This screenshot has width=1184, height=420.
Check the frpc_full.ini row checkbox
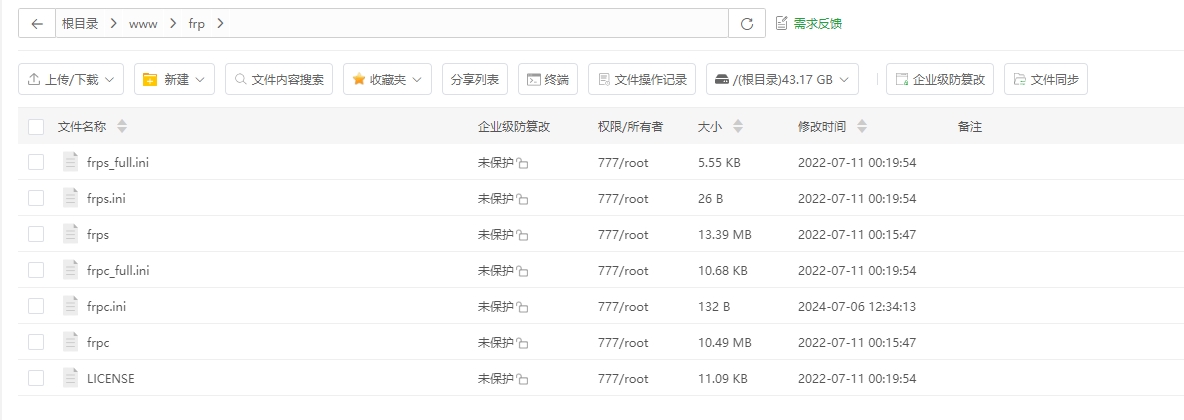[x=35, y=270]
